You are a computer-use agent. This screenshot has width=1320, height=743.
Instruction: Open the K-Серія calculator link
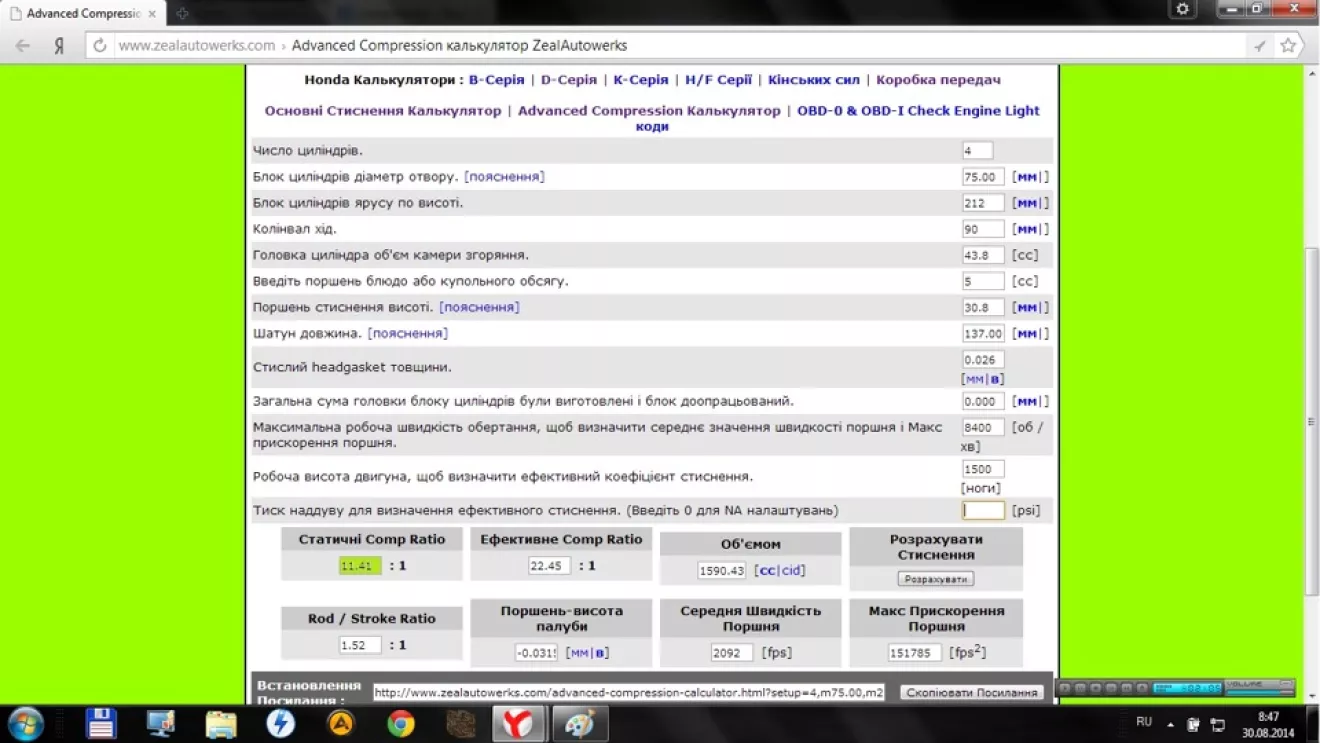[641, 80]
